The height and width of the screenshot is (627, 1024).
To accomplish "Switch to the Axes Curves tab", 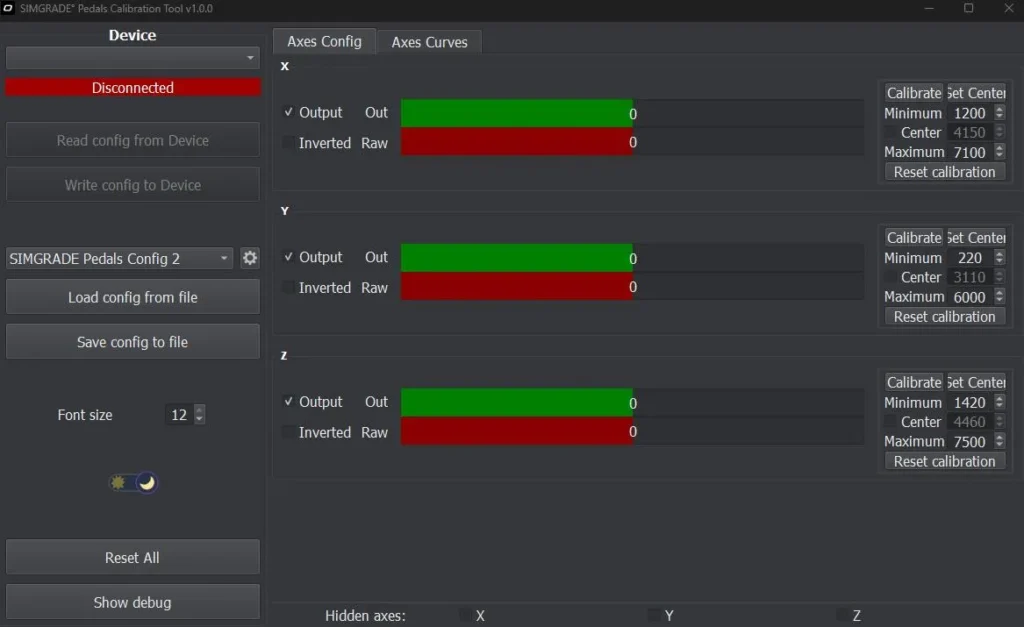I will tap(429, 42).
